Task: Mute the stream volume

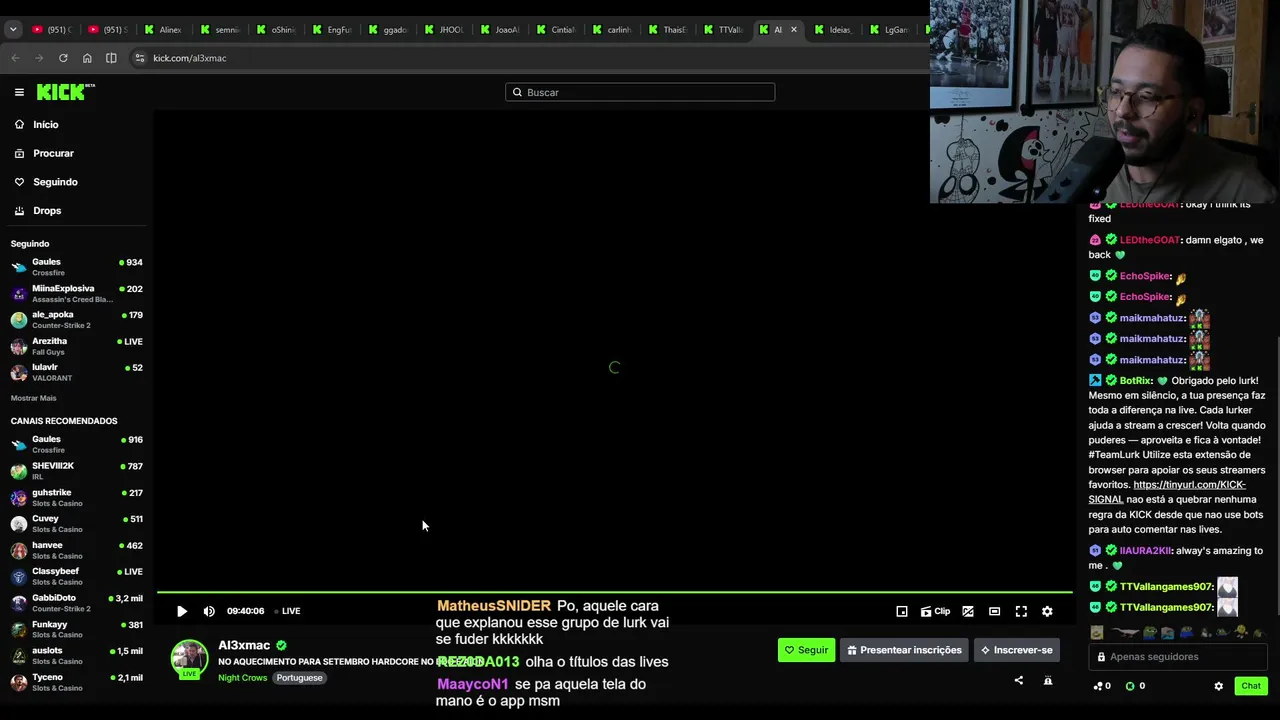Action: tap(209, 611)
